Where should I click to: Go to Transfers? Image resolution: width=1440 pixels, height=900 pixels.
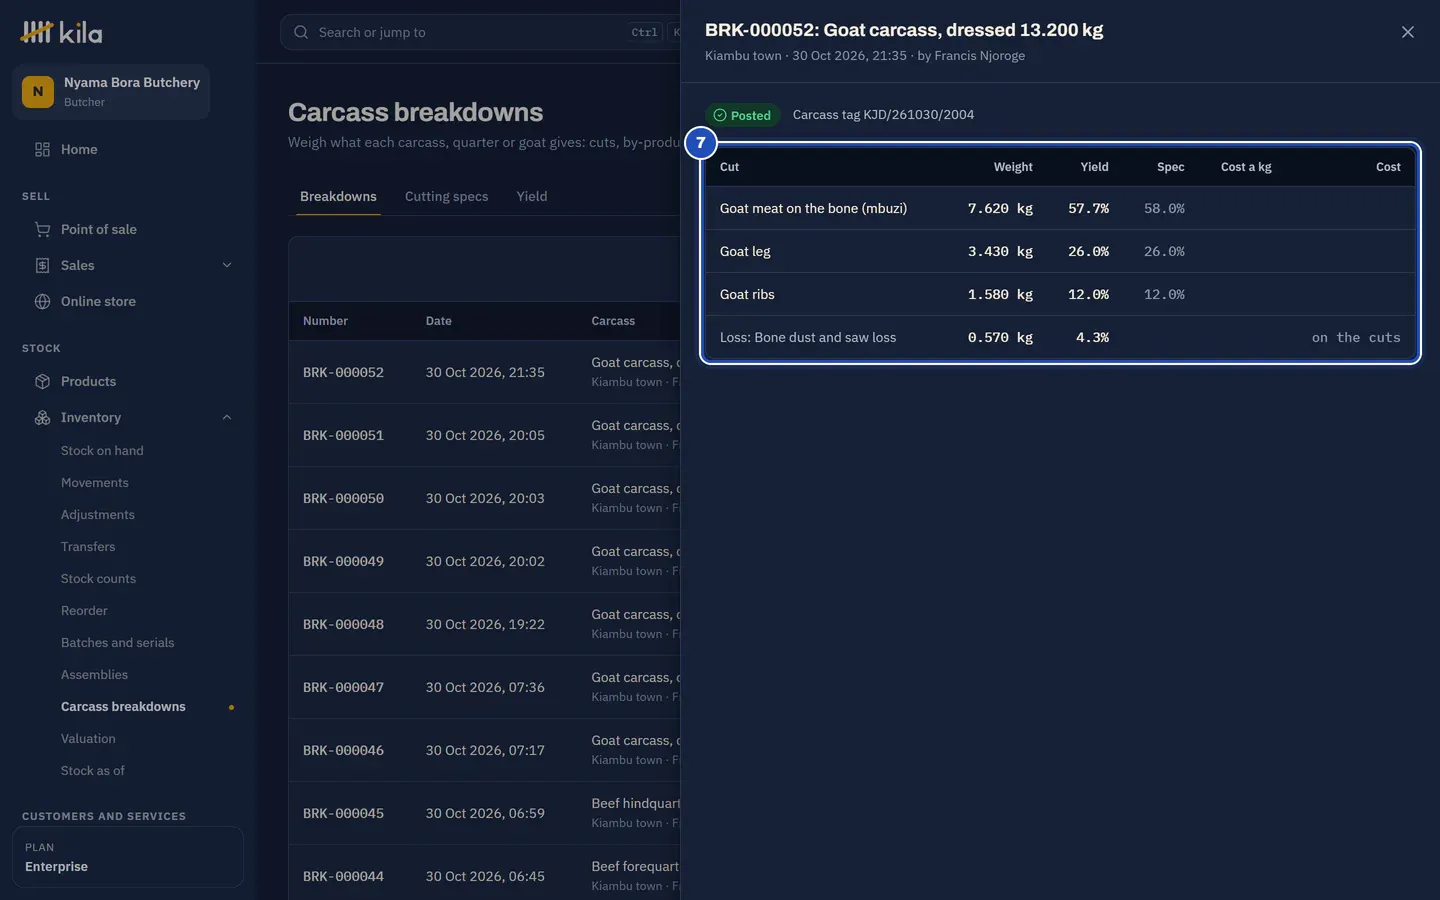pos(88,546)
